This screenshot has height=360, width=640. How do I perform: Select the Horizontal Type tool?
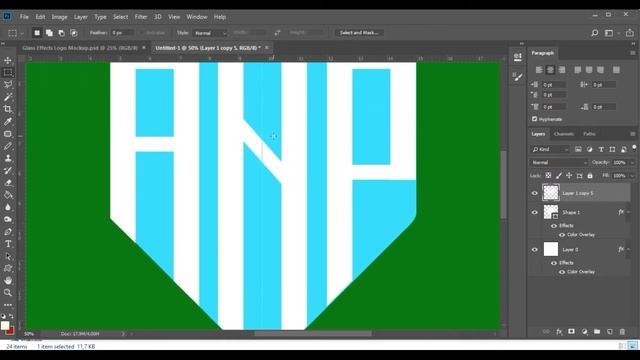point(8,244)
